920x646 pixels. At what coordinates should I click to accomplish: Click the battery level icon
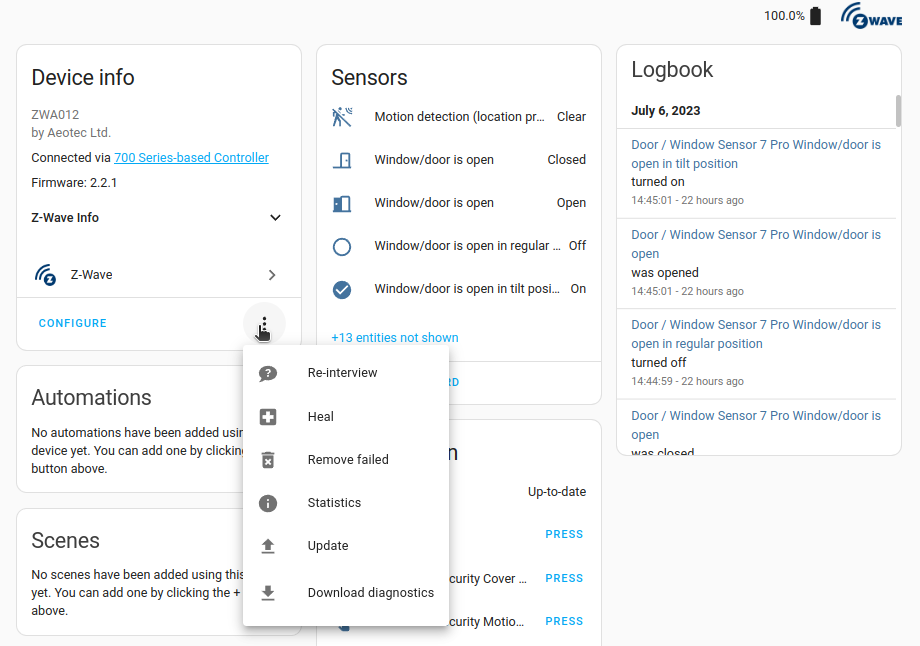pyautogui.click(x=816, y=16)
